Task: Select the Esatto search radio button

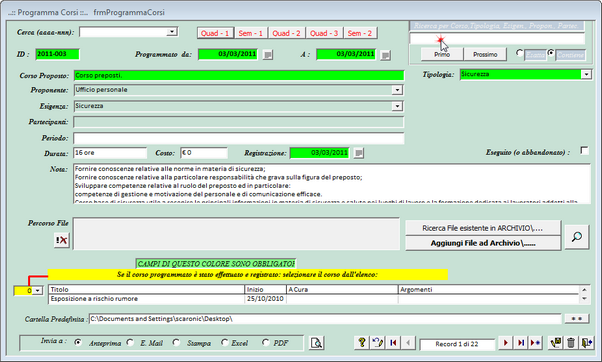Action: (x=519, y=53)
